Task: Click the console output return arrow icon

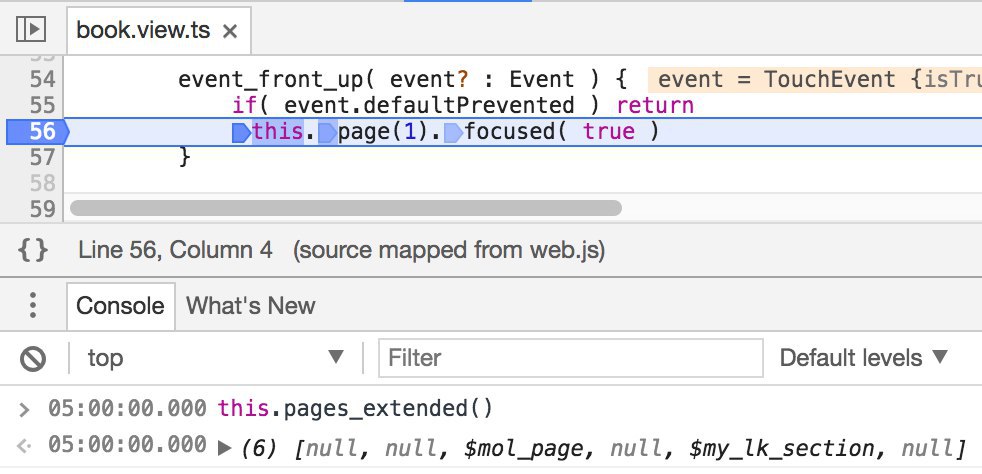Action: 24,447
